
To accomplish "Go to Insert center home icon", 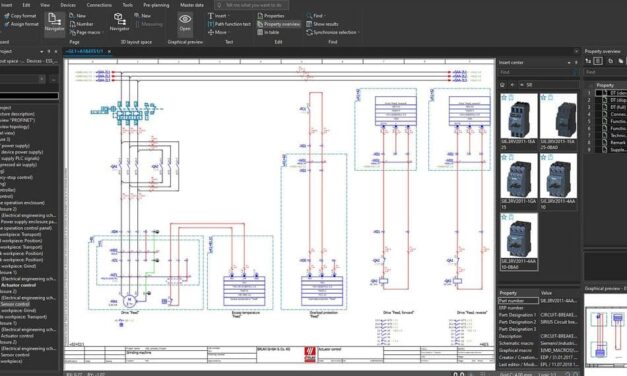I will point(503,85).
